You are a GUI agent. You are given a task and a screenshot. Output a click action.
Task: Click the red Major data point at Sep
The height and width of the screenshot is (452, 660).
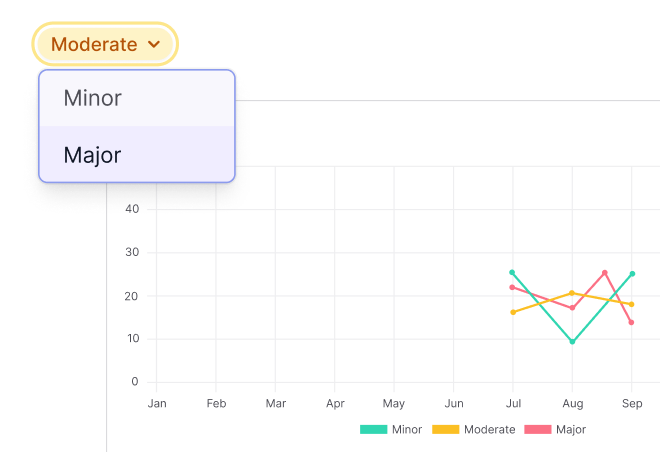point(632,322)
